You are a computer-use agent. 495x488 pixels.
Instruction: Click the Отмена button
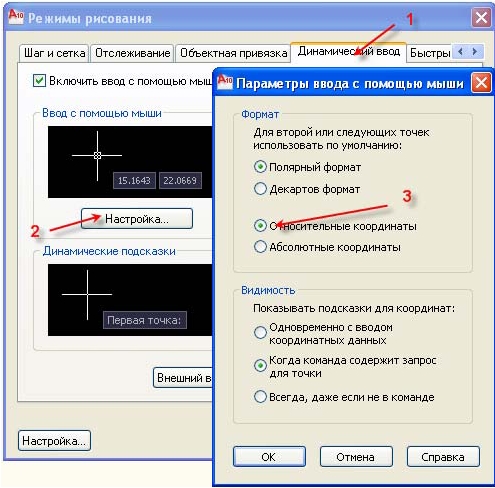click(356, 457)
